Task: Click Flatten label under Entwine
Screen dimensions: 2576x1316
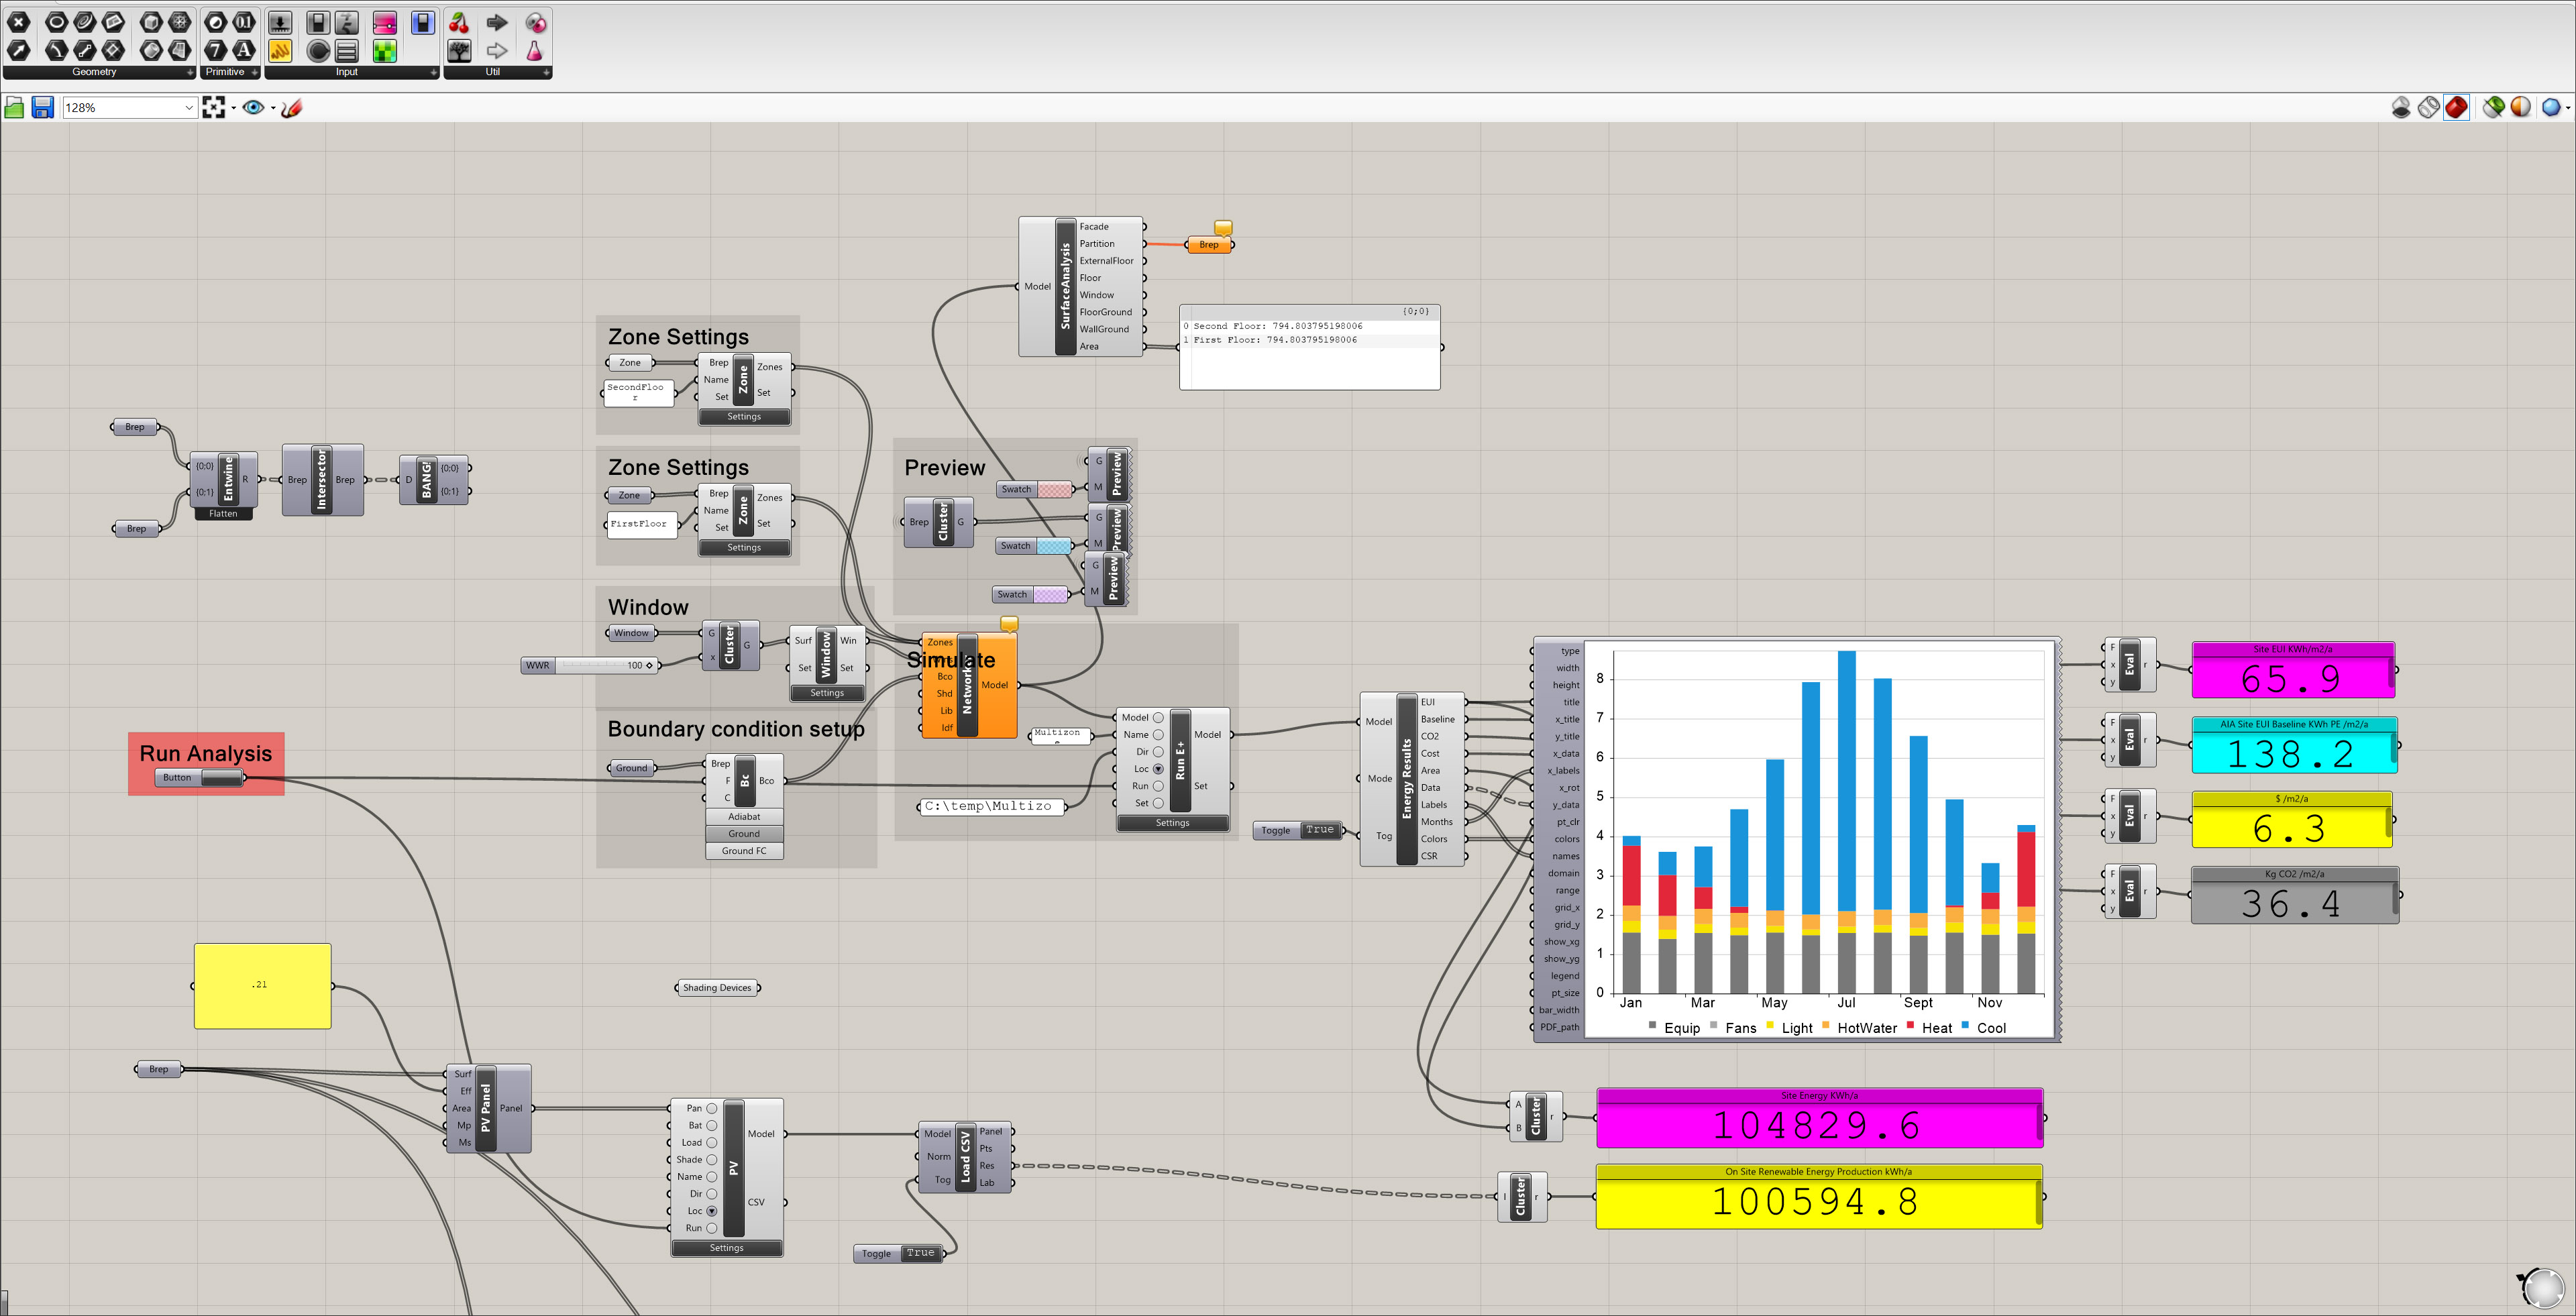Action: (x=223, y=514)
